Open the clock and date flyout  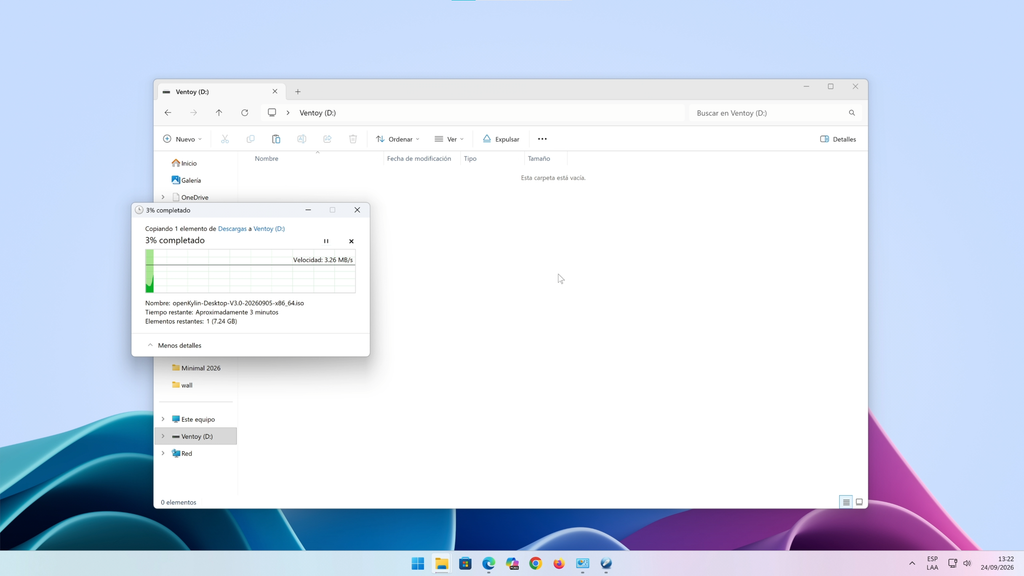[997, 563]
